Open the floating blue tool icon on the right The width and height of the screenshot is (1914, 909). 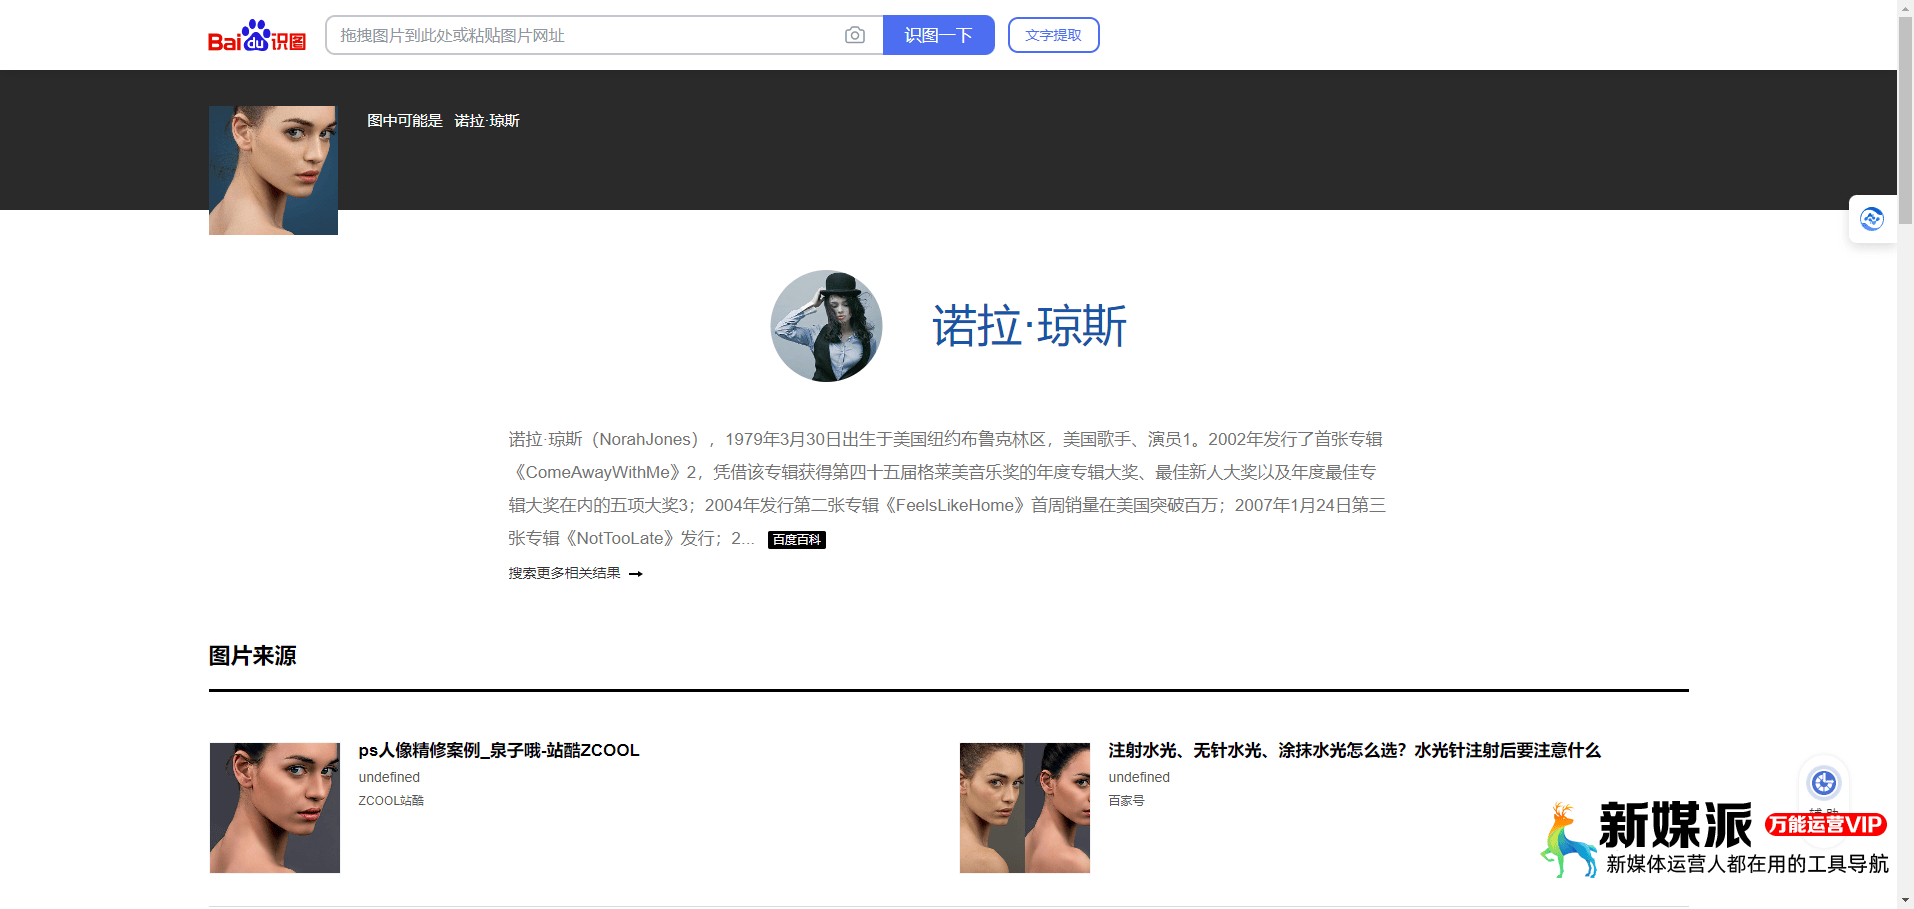click(x=1872, y=219)
